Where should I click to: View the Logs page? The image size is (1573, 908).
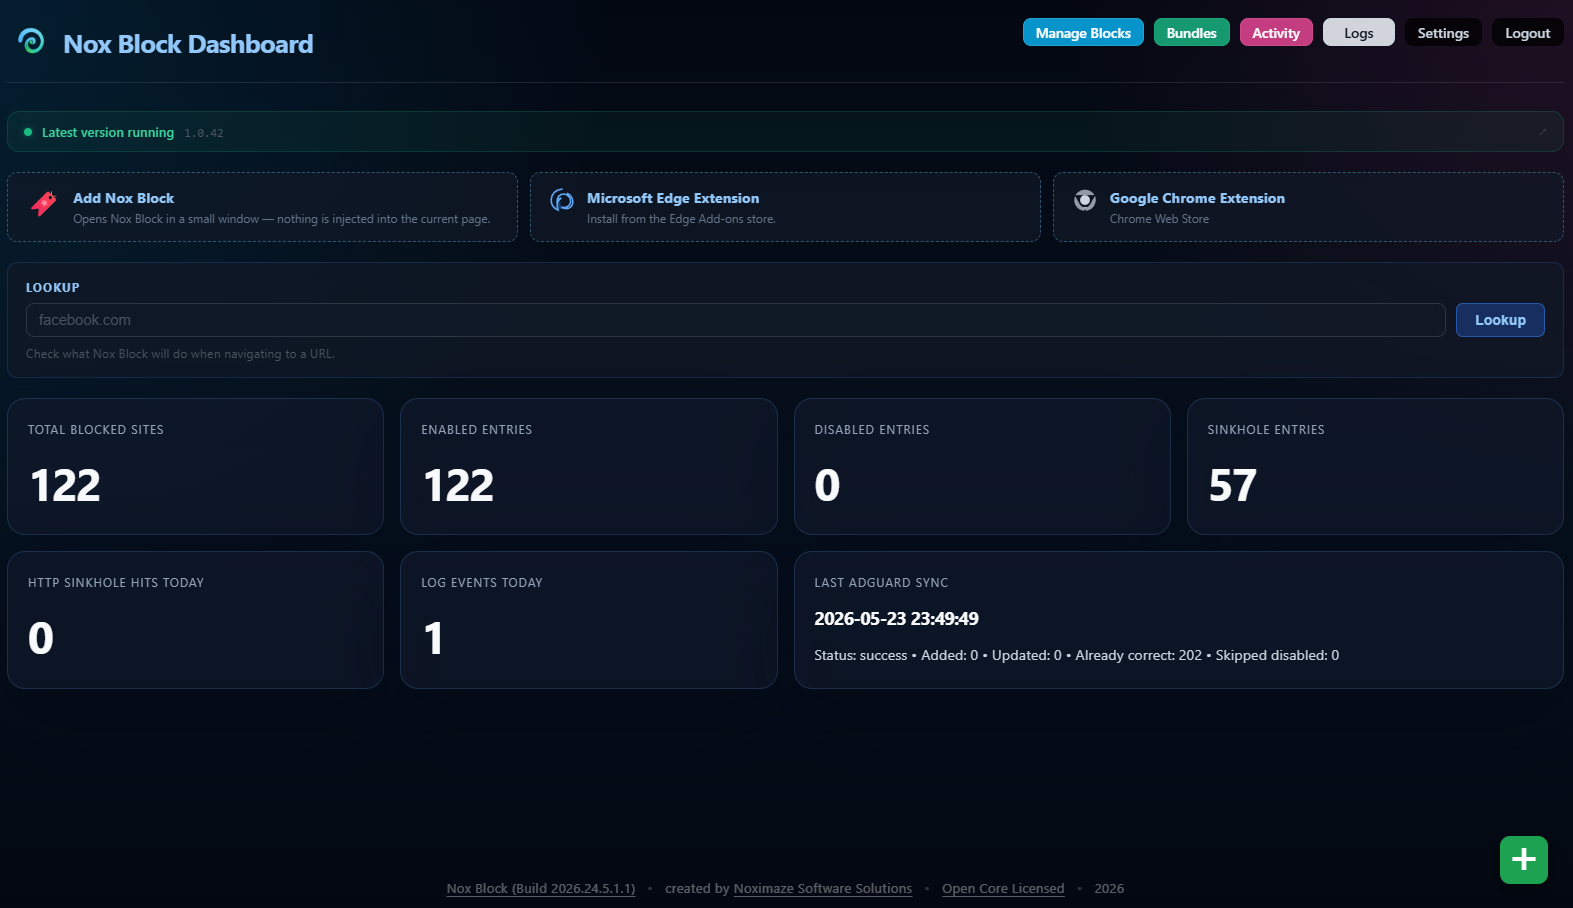(x=1358, y=33)
